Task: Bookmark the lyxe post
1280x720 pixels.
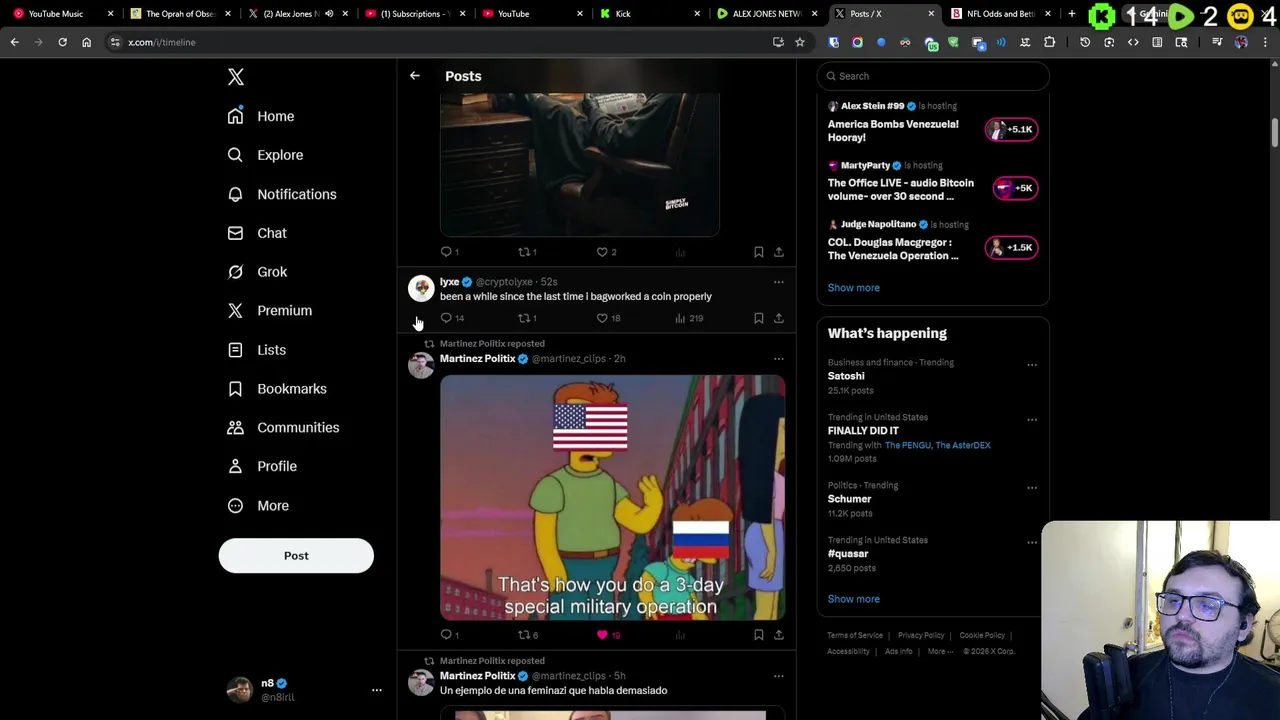Action: 758,318
